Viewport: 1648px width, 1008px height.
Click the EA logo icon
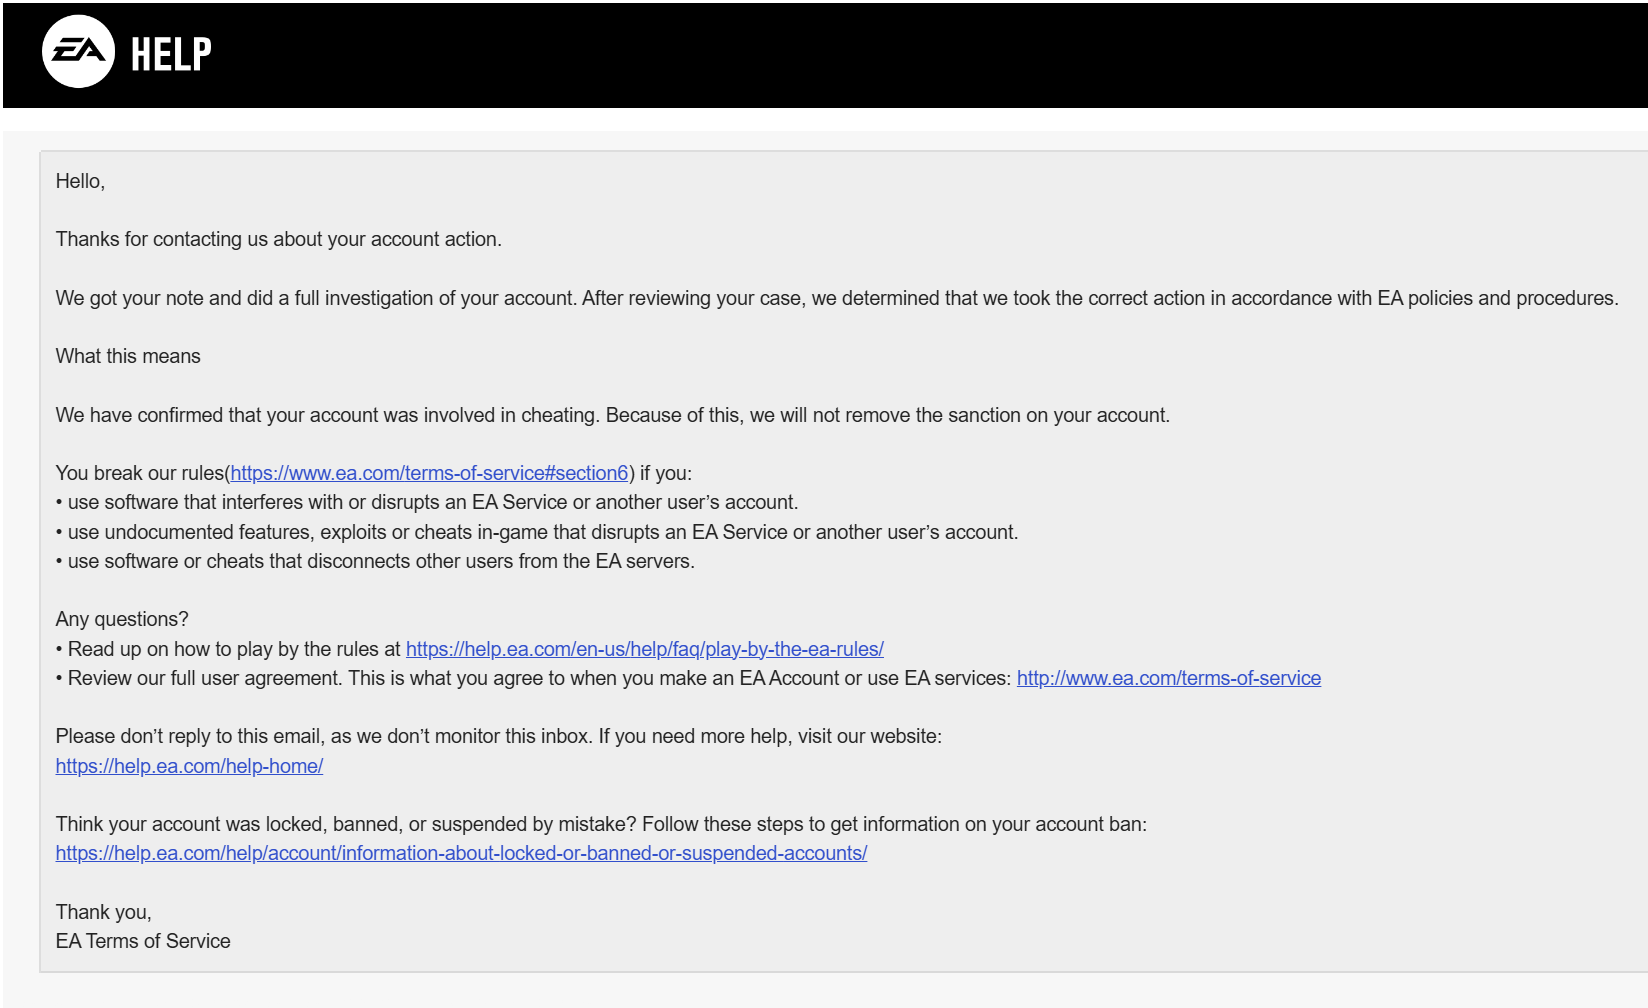pyautogui.click(x=78, y=51)
